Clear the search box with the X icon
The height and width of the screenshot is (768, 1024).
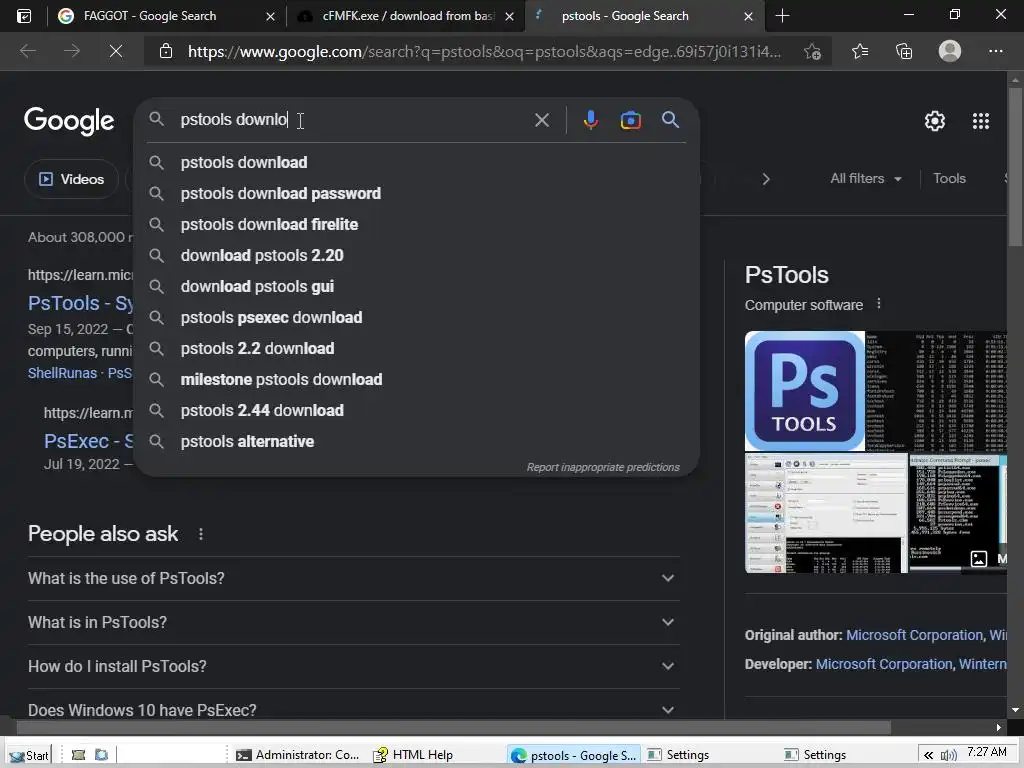pyautogui.click(x=541, y=120)
